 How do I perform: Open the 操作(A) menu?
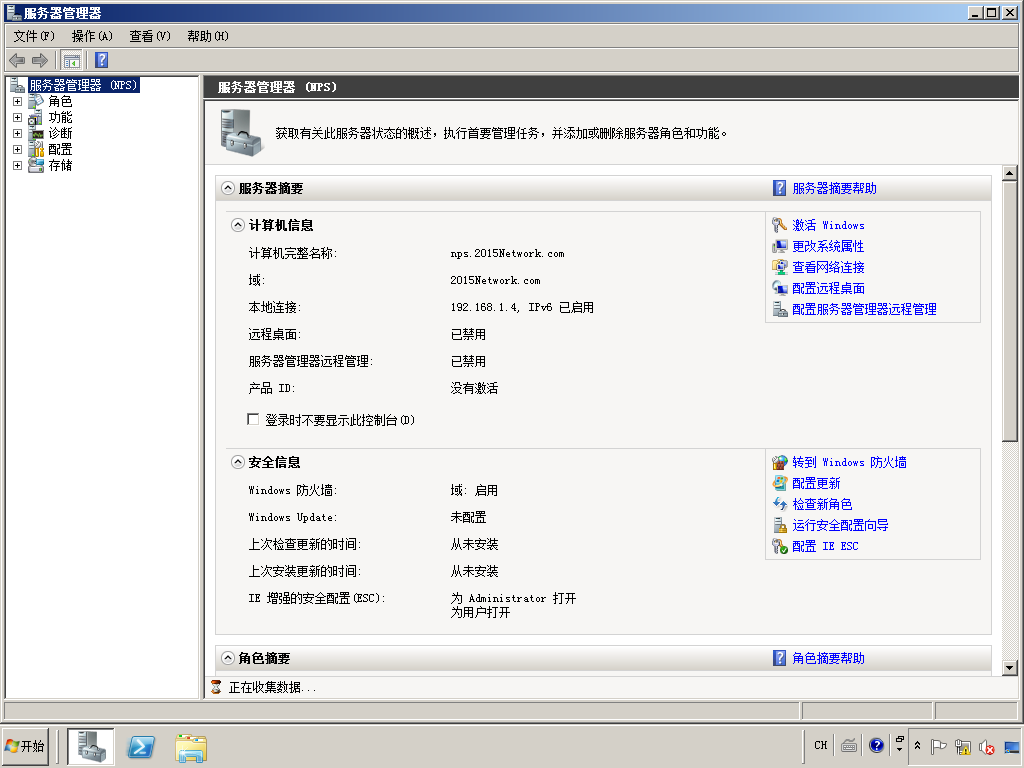tap(92, 36)
